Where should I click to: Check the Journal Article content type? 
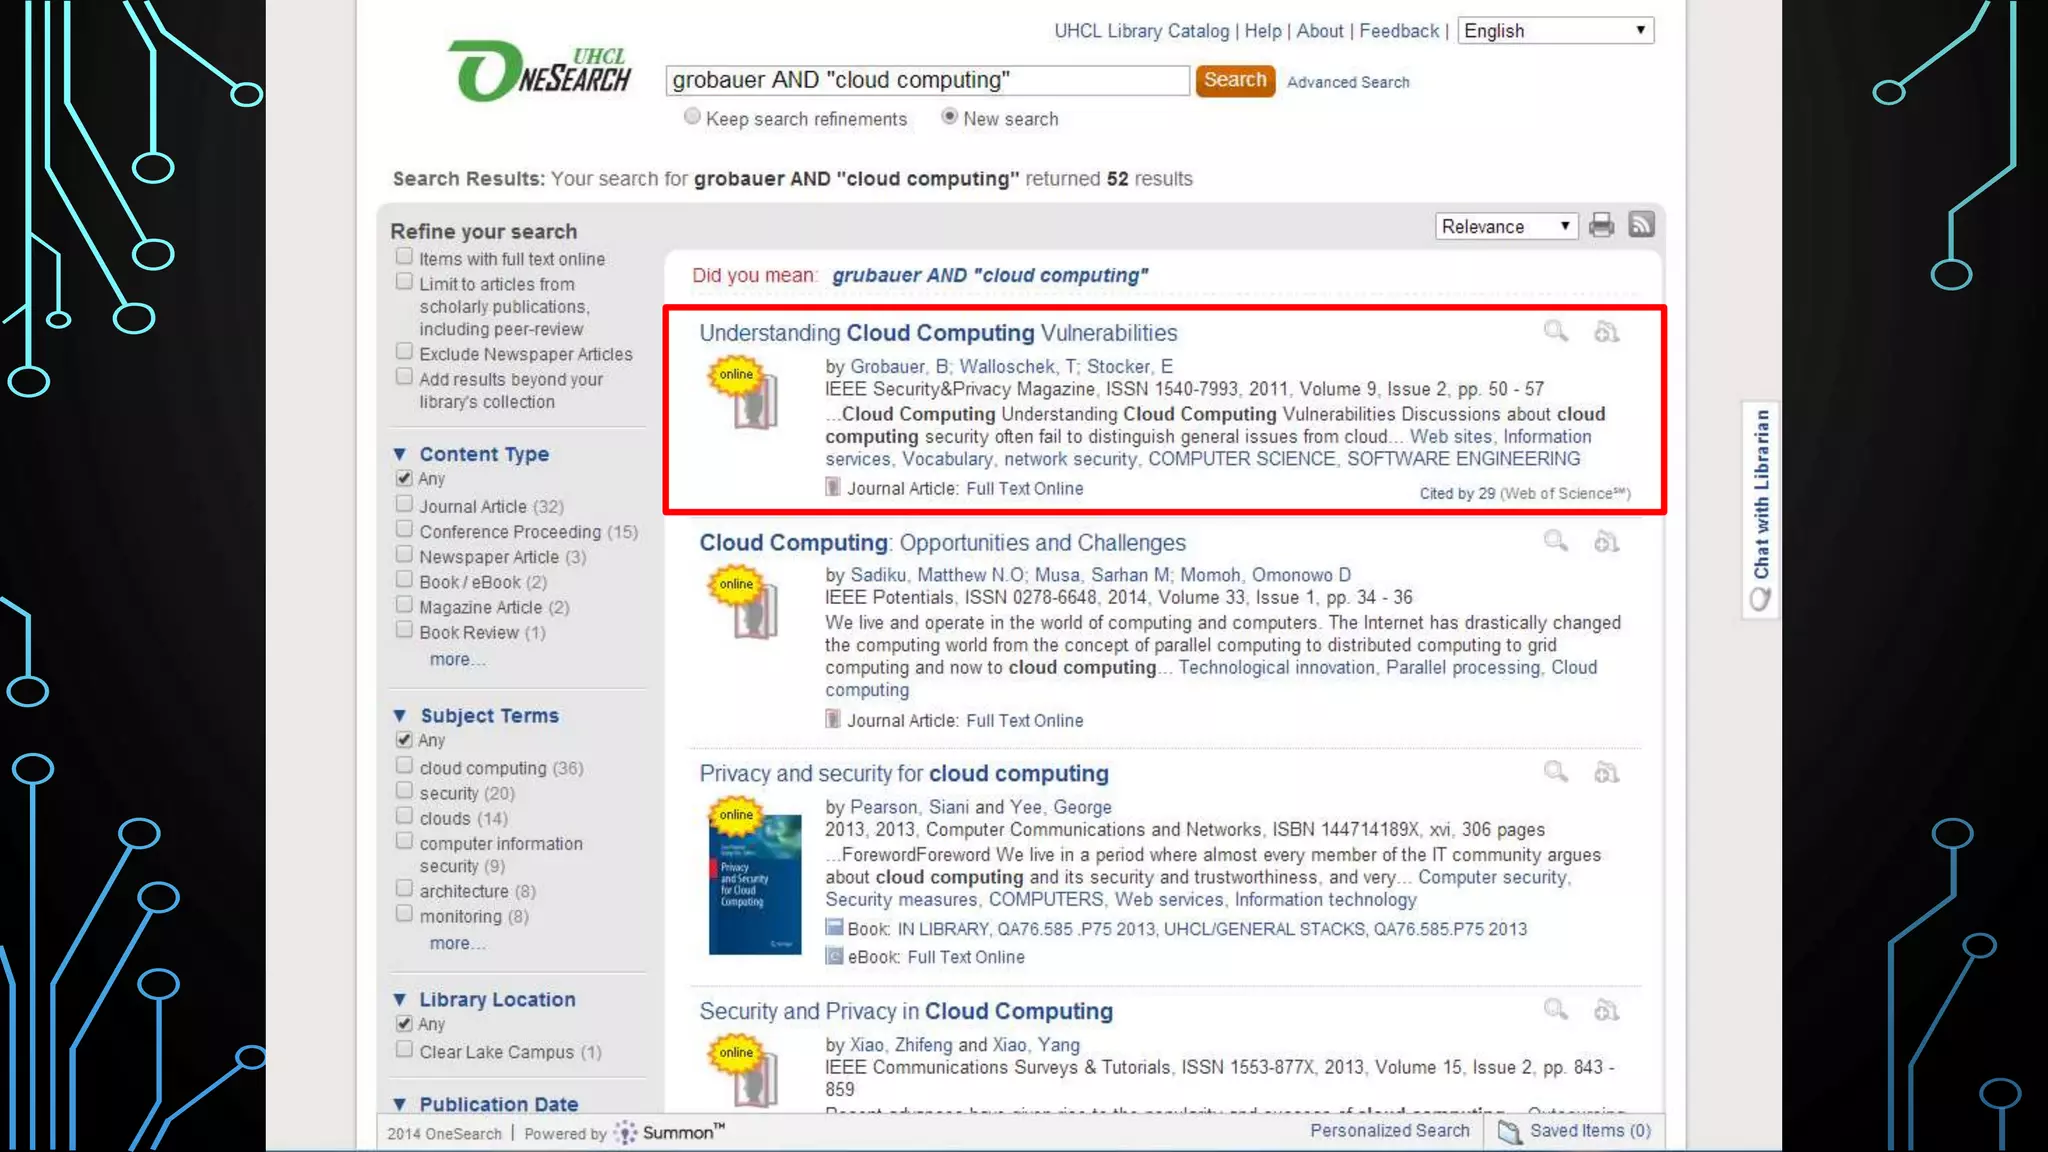[x=404, y=504]
